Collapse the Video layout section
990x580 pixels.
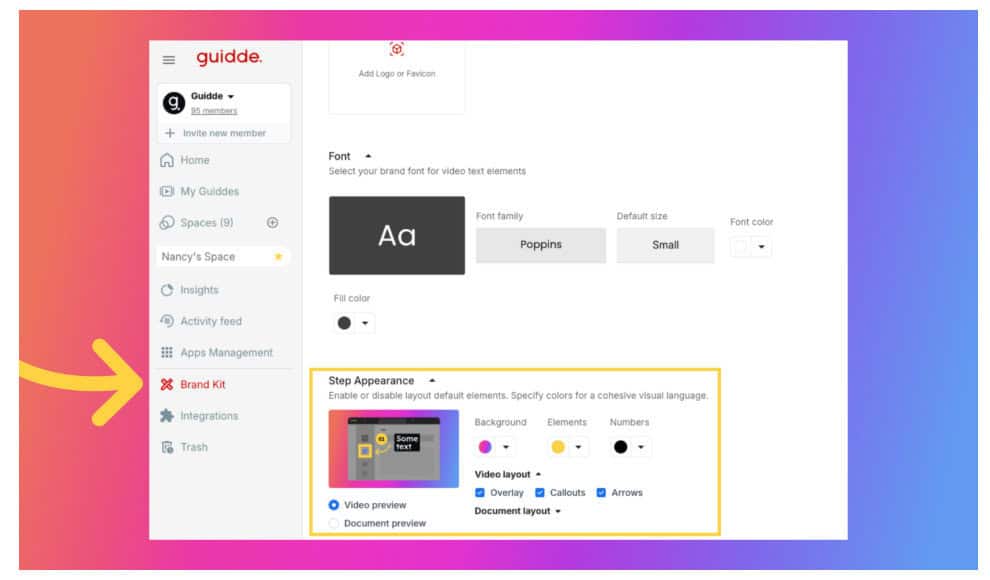(539, 474)
